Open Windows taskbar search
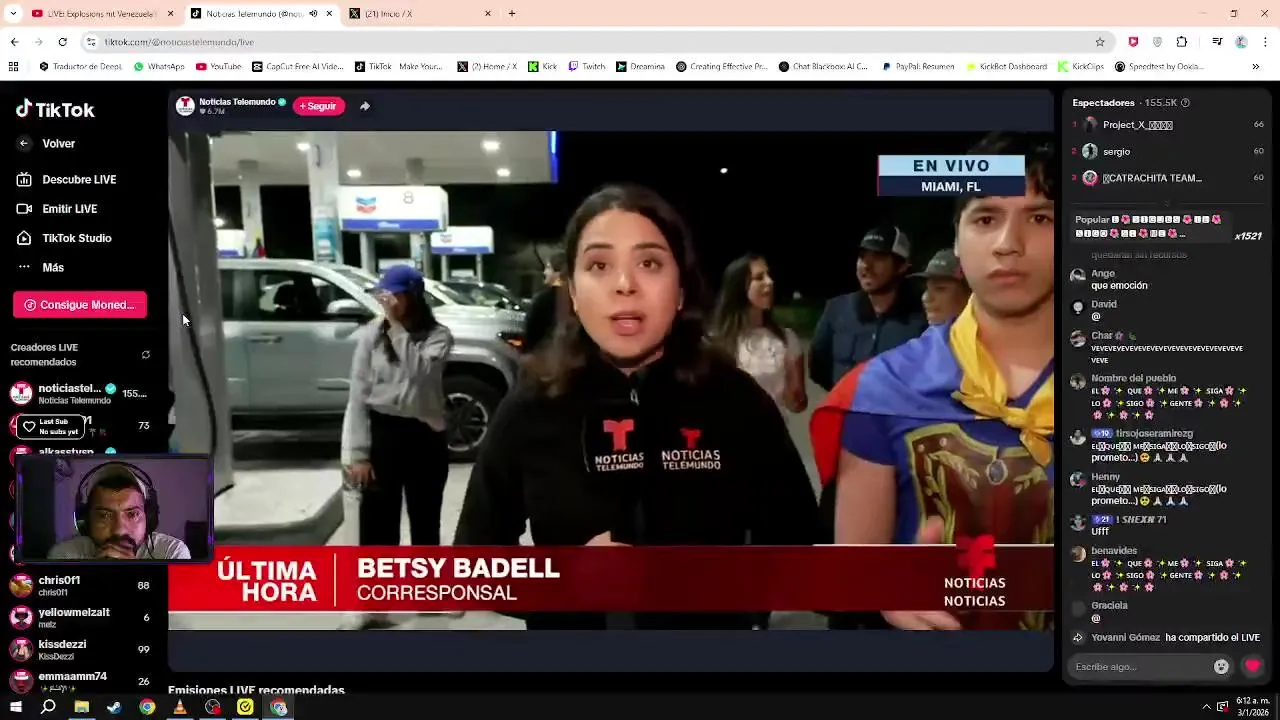Image resolution: width=1280 pixels, height=720 pixels. (x=48, y=707)
